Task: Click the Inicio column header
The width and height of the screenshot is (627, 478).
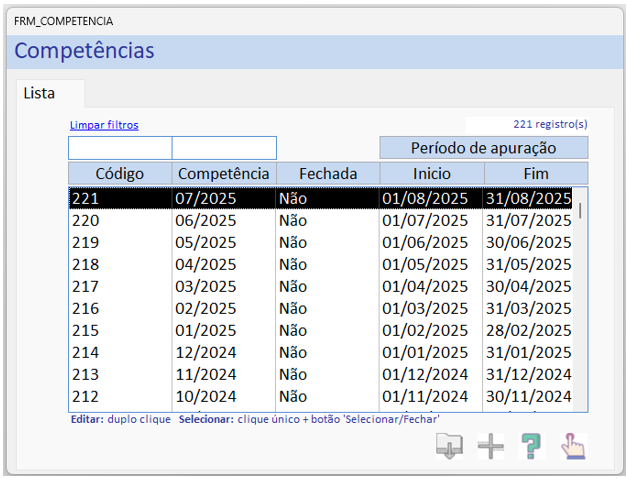Action: click(x=432, y=174)
